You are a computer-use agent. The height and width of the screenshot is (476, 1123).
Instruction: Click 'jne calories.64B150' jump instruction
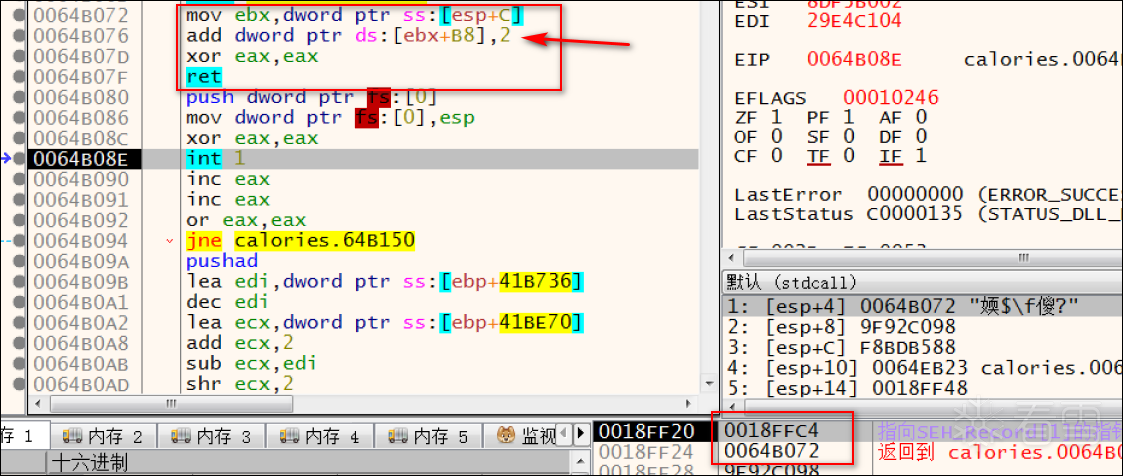click(300, 241)
